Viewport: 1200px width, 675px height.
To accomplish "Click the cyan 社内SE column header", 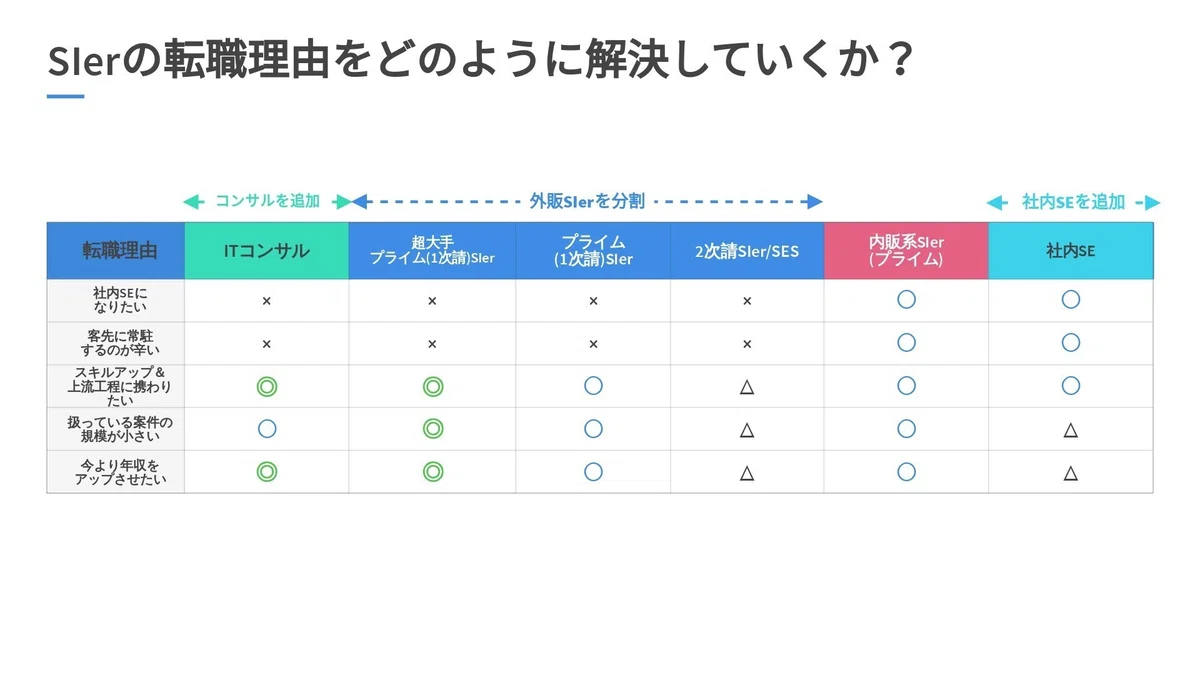I will (1070, 251).
